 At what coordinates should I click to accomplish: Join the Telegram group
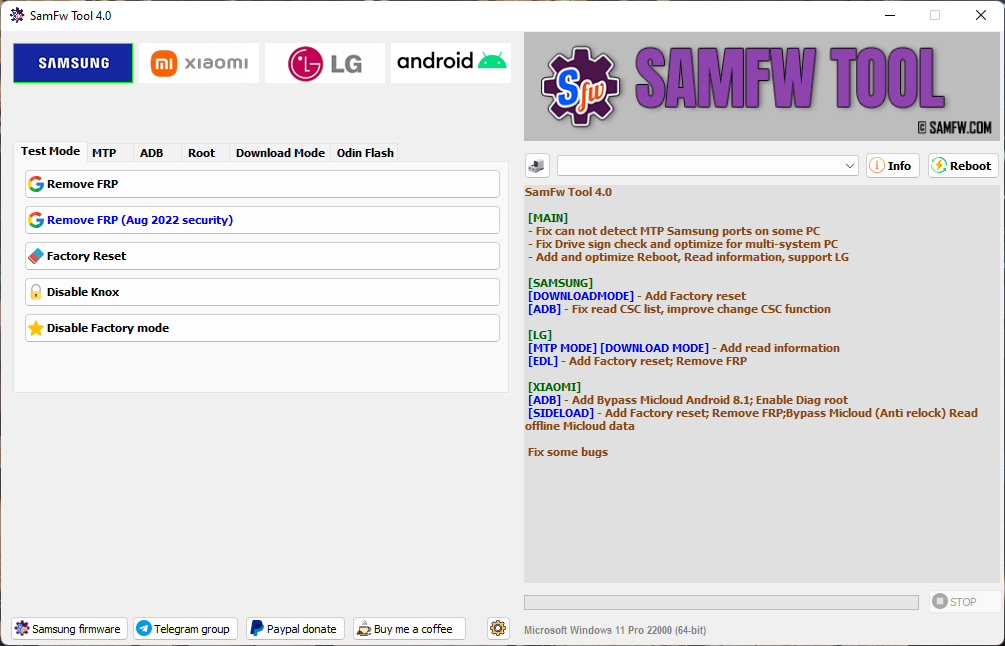point(185,629)
